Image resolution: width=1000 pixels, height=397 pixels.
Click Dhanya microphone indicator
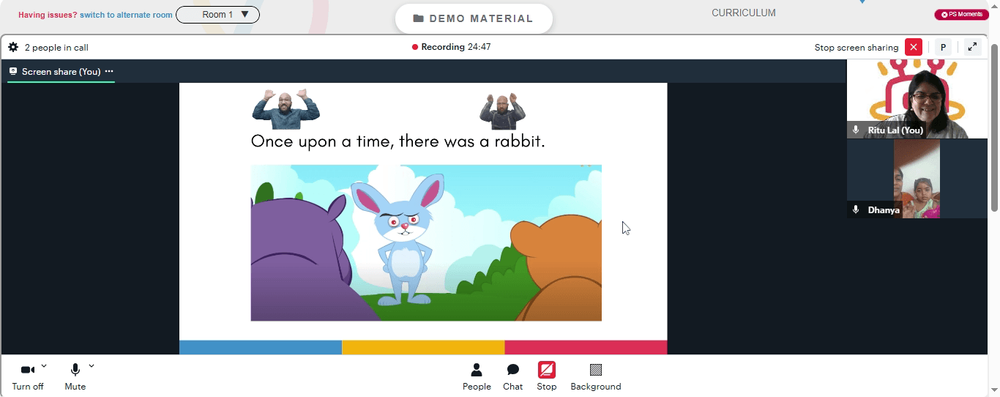point(856,209)
